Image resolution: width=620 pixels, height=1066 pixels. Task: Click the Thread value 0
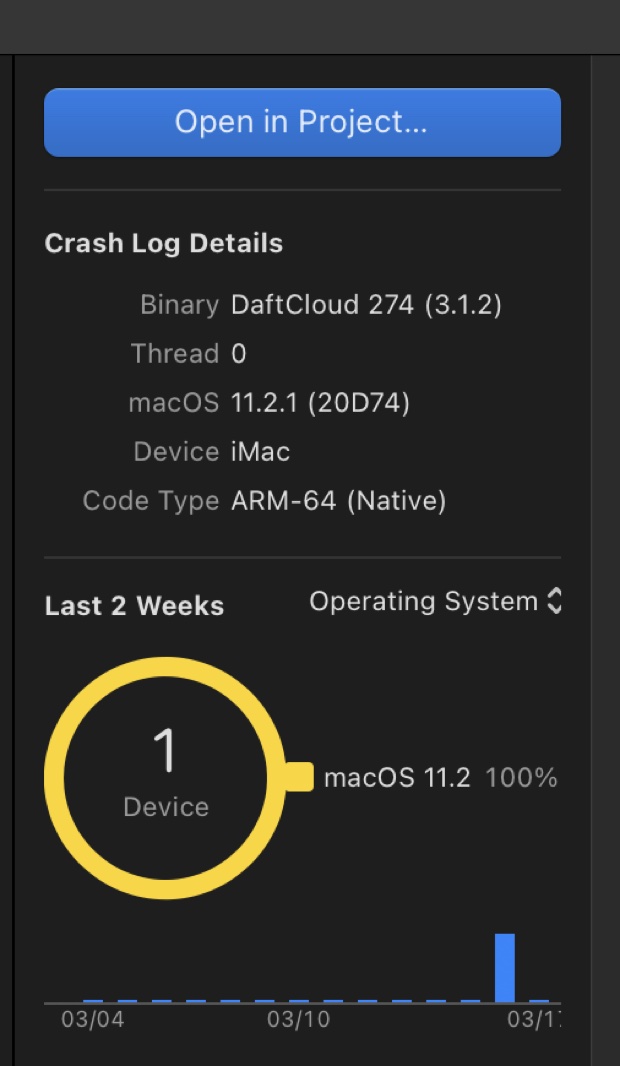(x=239, y=354)
